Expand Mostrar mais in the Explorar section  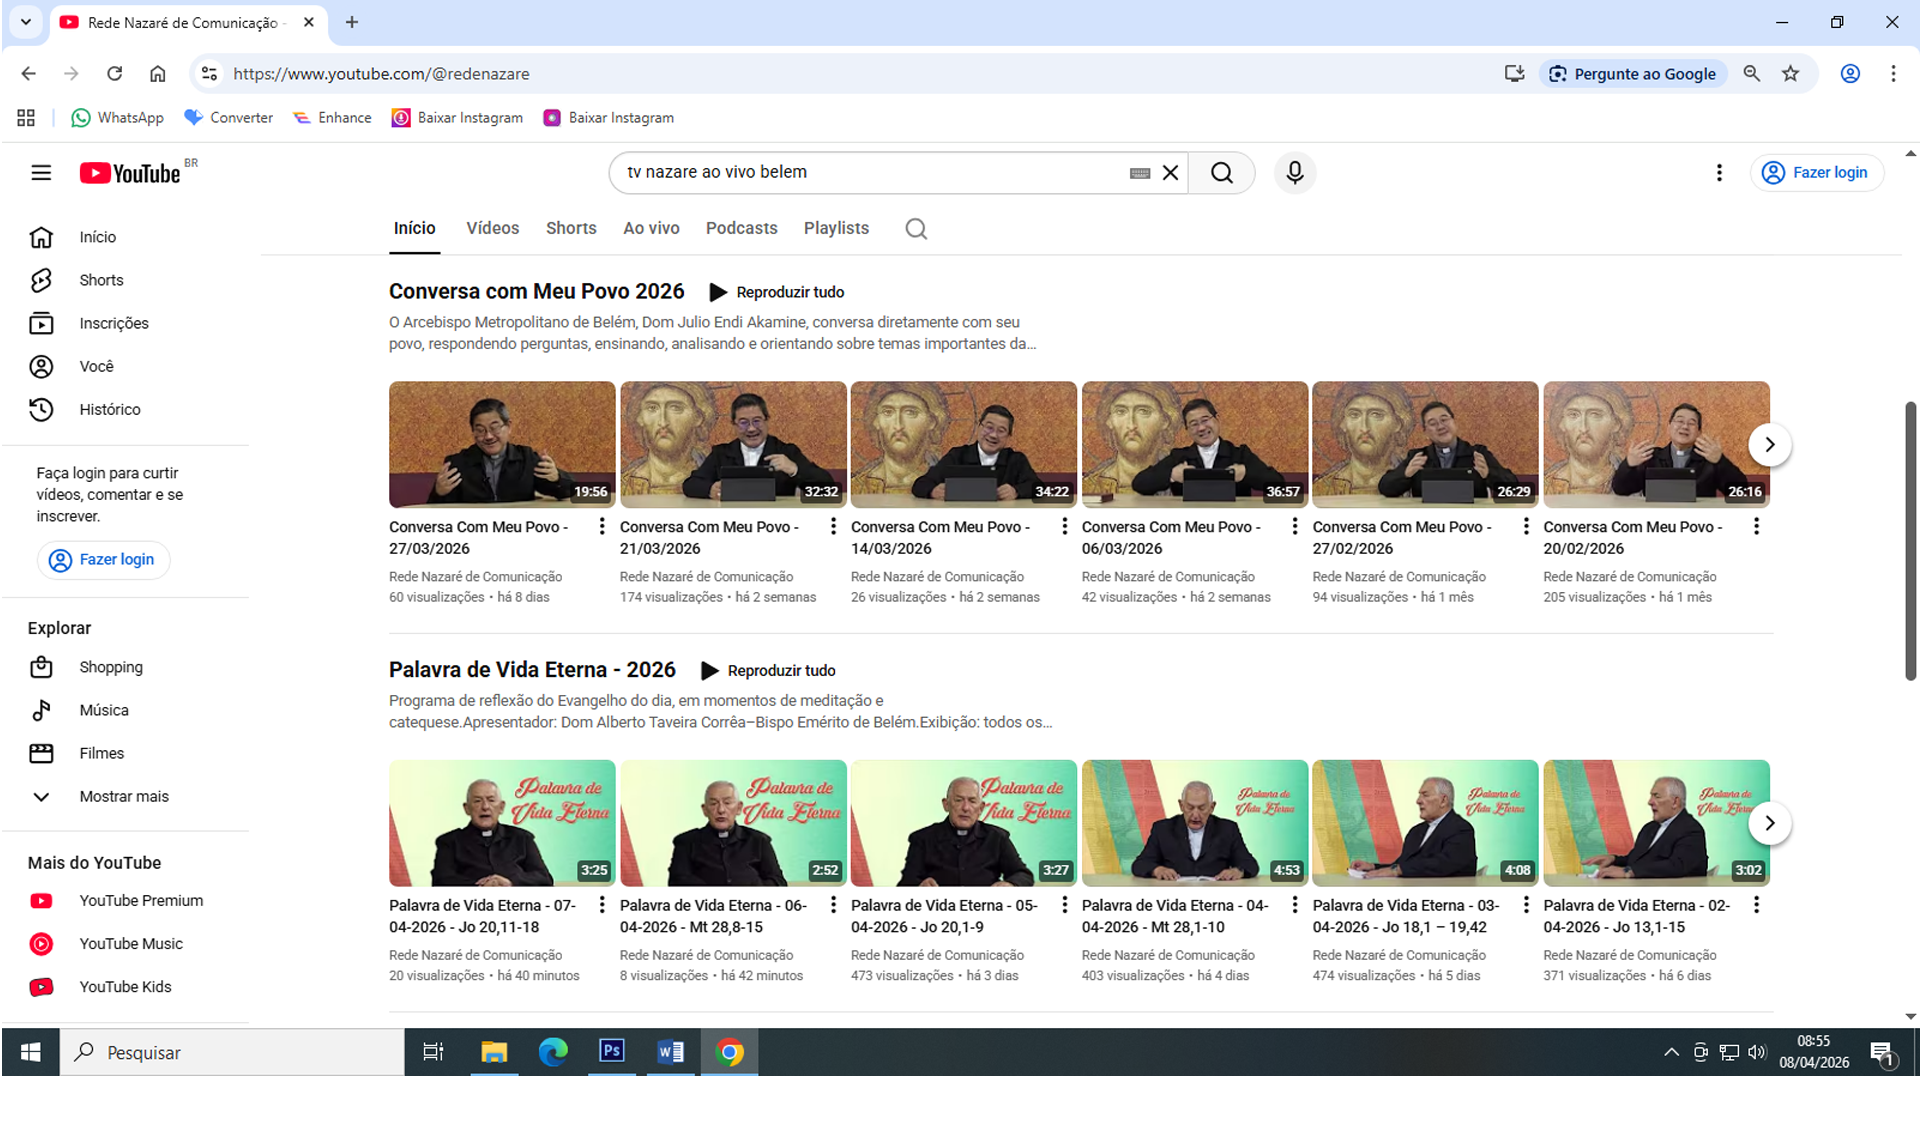[x=123, y=796]
